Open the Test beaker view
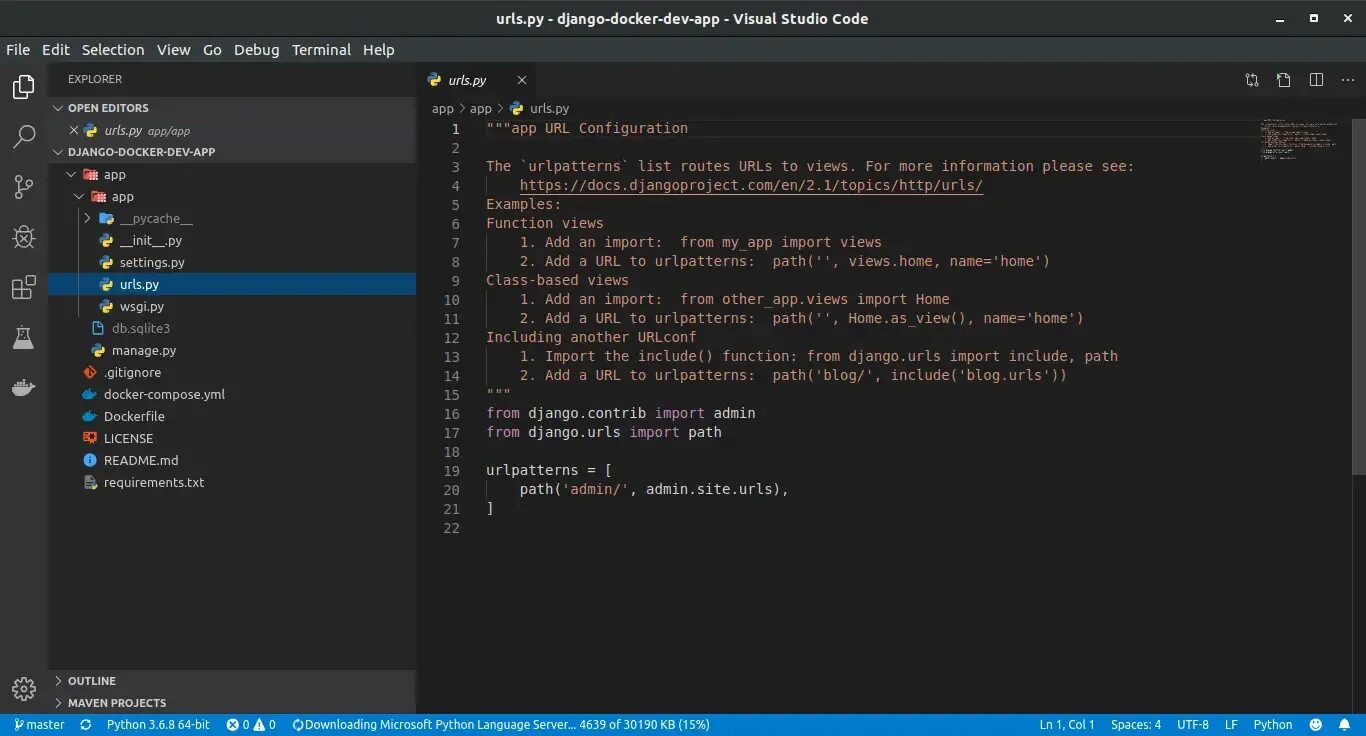Screen dimensions: 1366x736 (x=24, y=338)
